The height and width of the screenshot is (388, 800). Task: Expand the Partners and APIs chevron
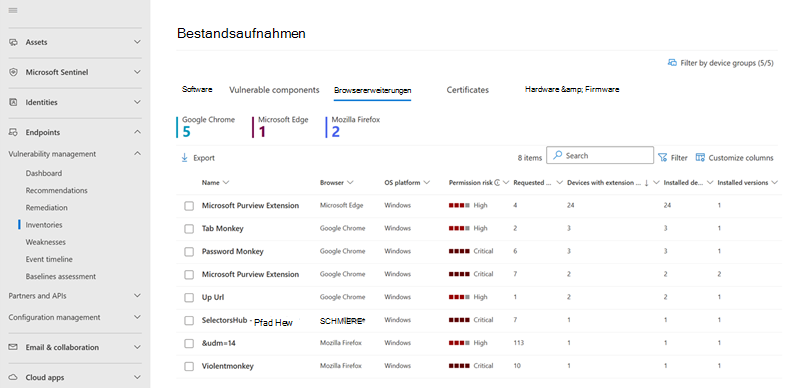tap(137, 296)
